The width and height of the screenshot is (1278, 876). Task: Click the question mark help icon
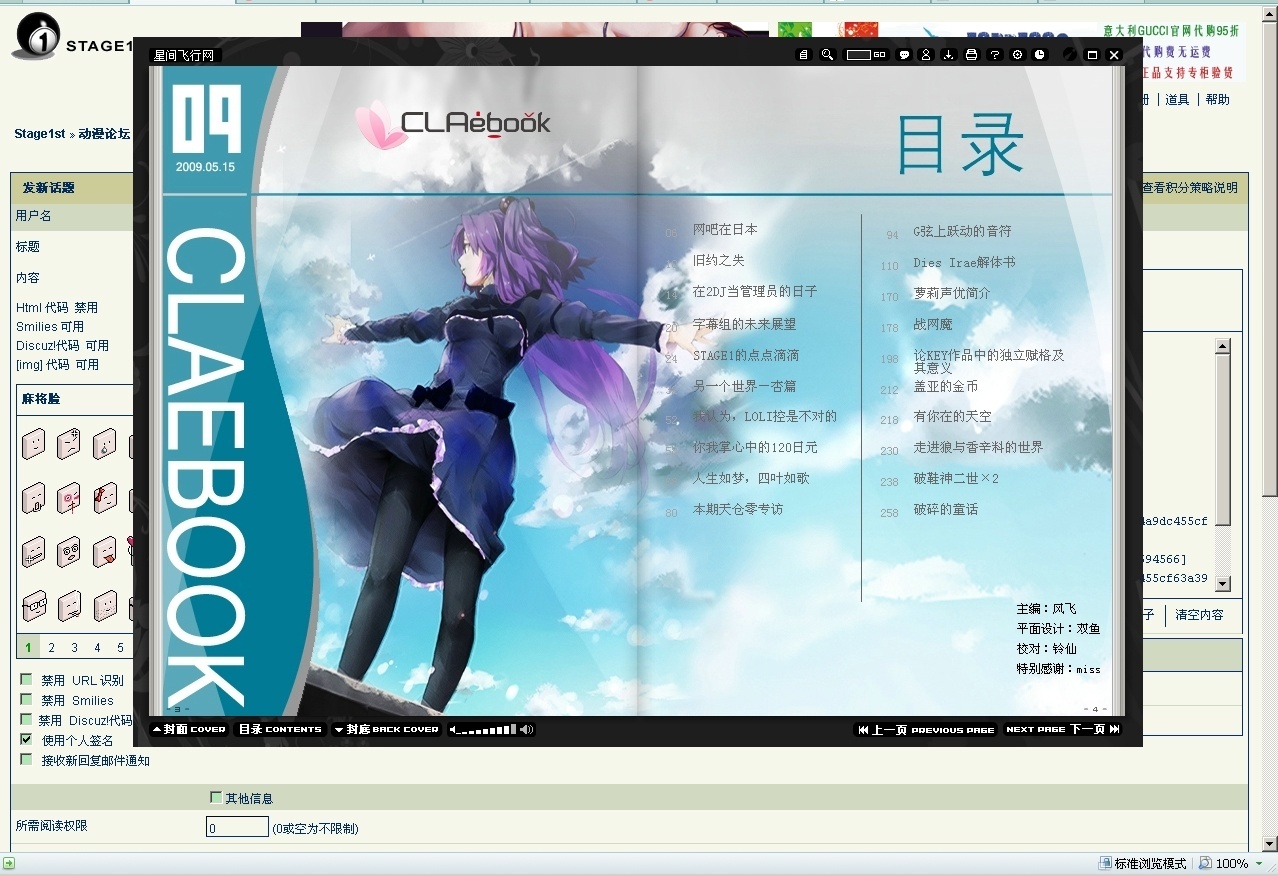994,55
